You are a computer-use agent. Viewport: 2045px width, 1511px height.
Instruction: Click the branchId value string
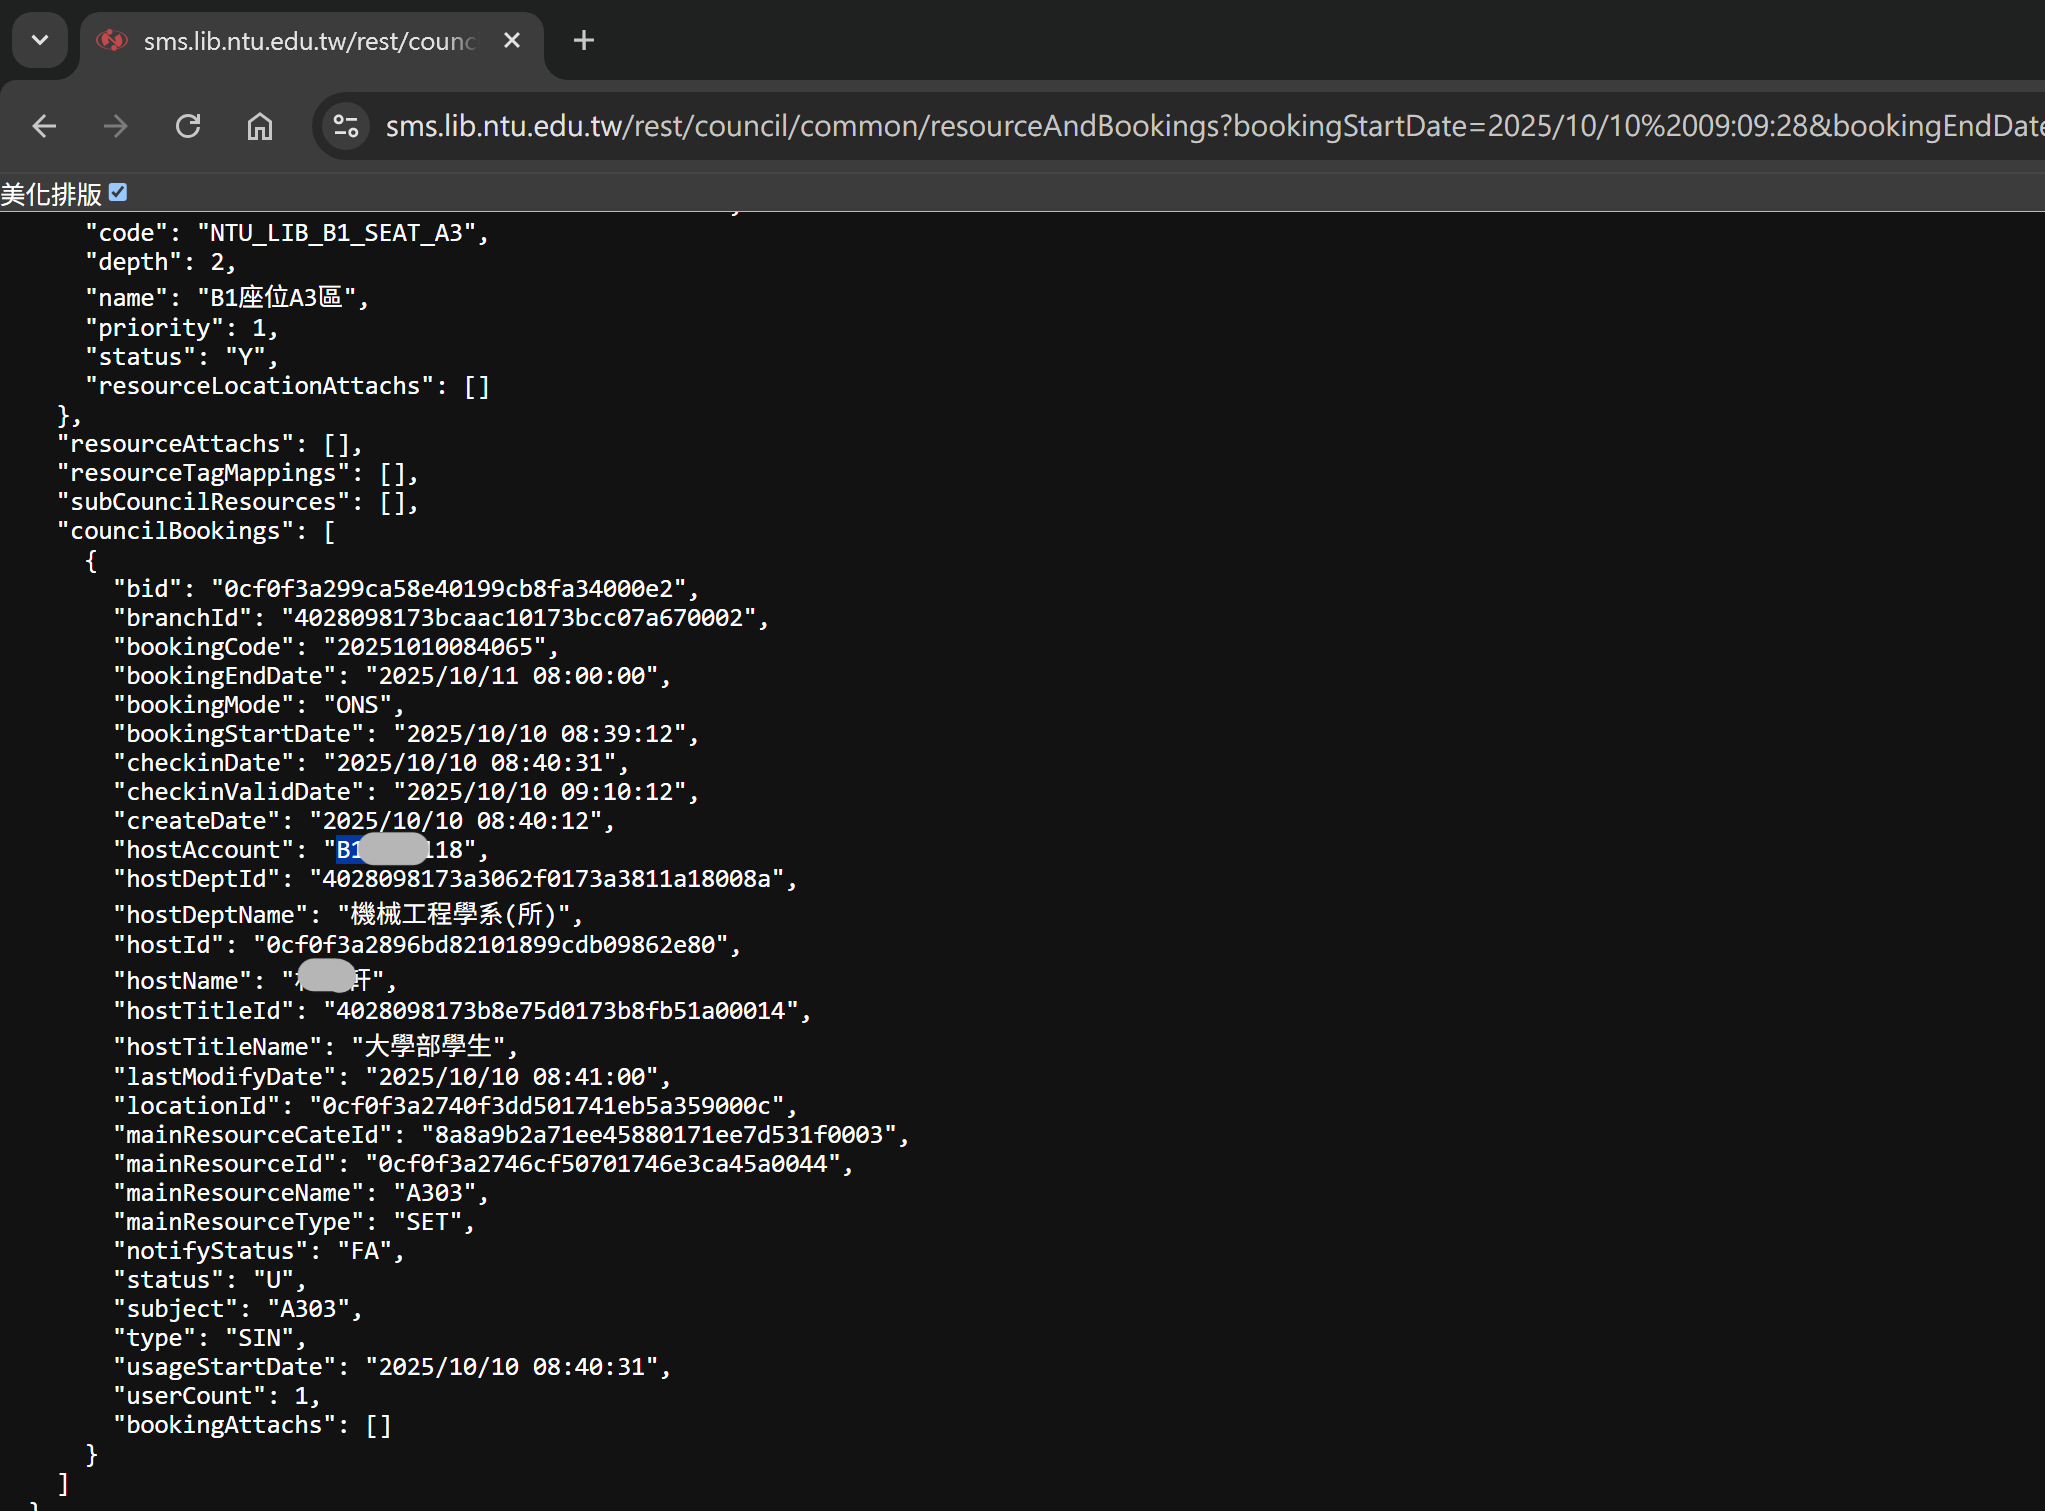tap(518, 618)
